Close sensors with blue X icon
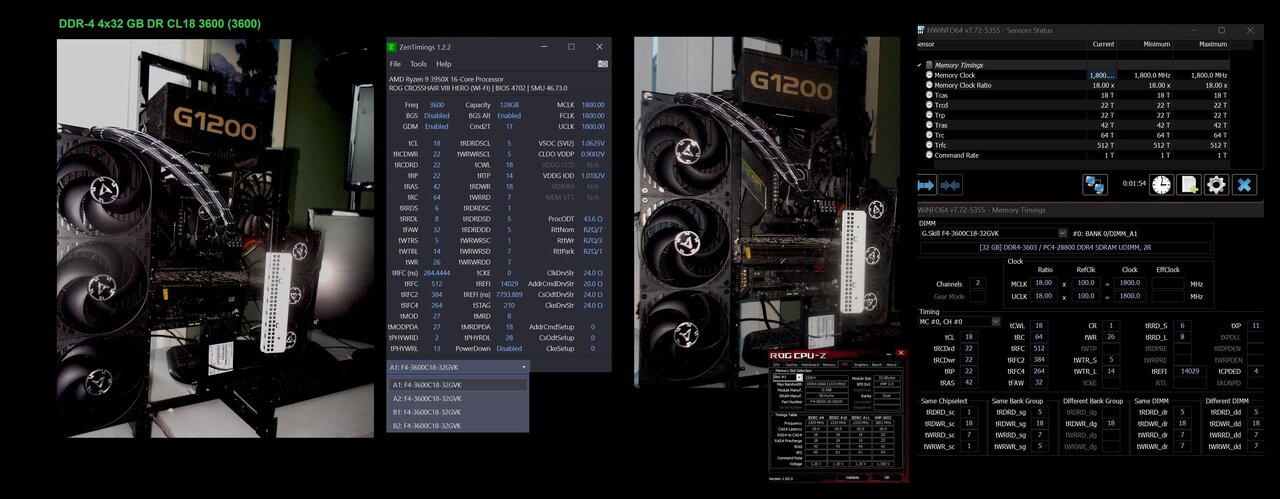Viewport: 1280px width, 499px height. [x=1244, y=185]
